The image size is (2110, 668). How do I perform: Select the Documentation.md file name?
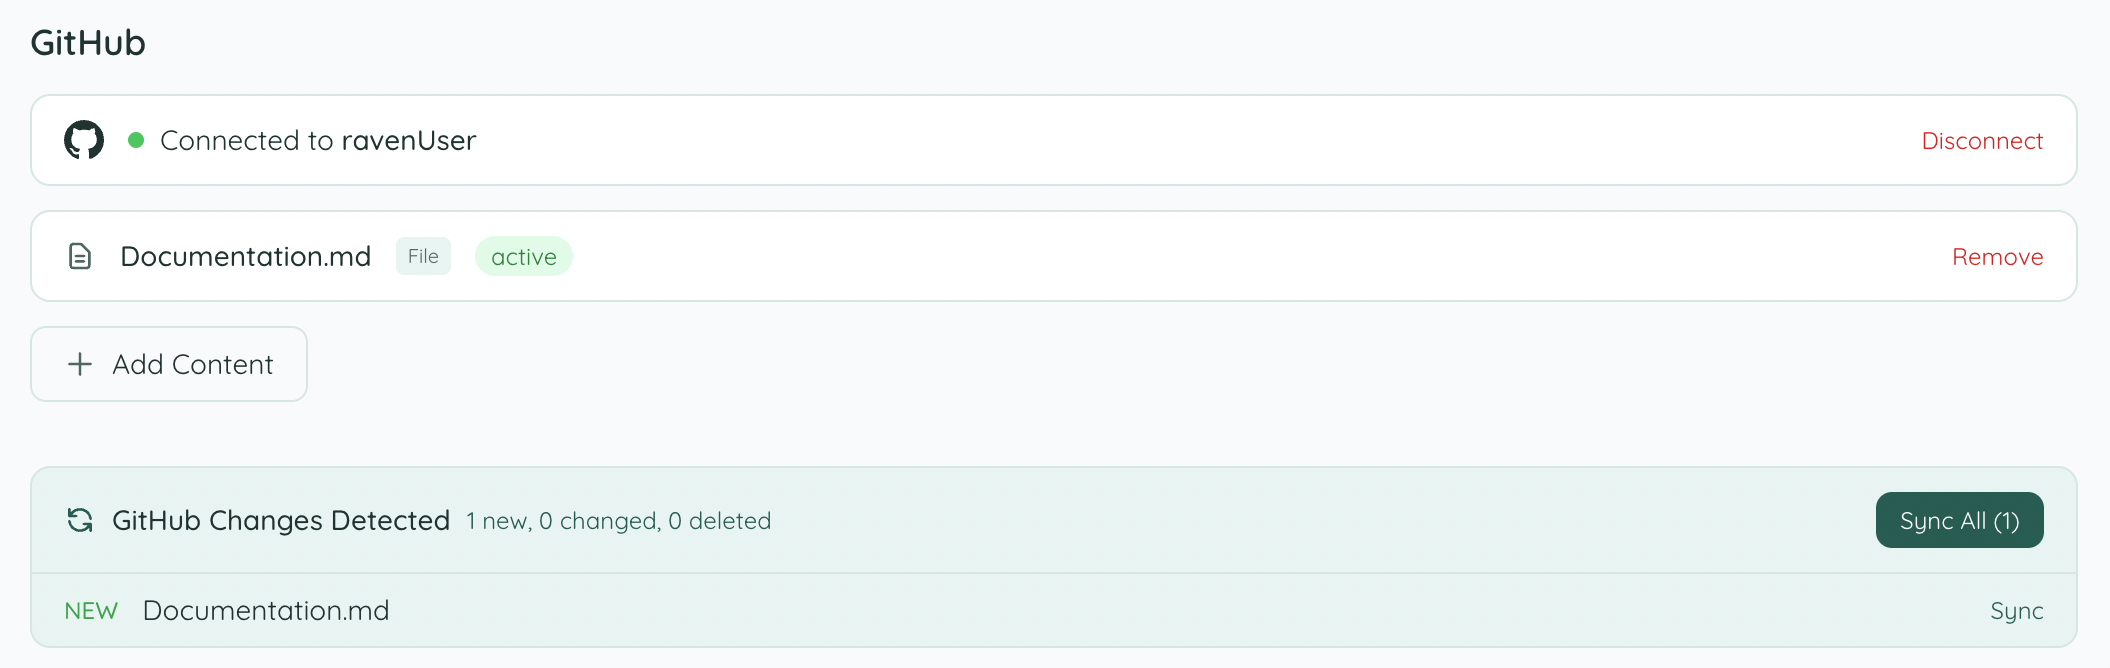[x=245, y=256]
